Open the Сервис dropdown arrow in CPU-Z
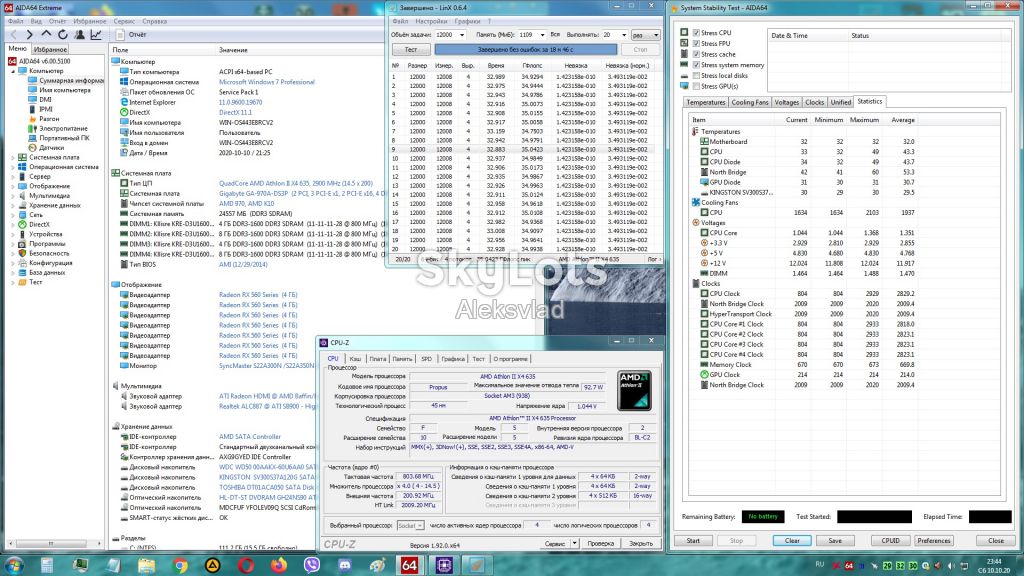This screenshot has height=576, width=1024. [x=574, y=543]
